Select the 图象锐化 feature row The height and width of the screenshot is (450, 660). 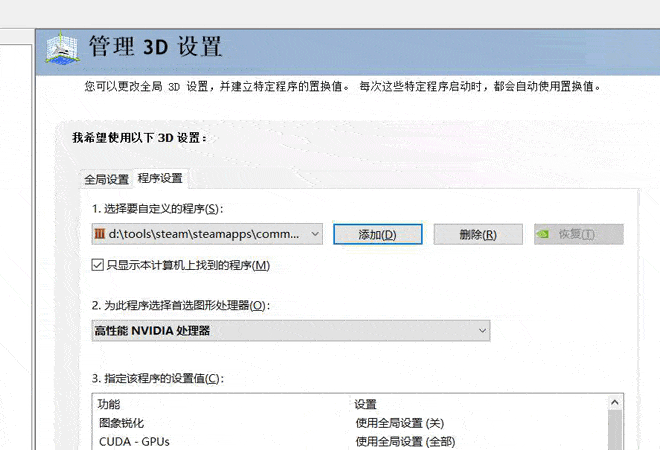point(122,423)
